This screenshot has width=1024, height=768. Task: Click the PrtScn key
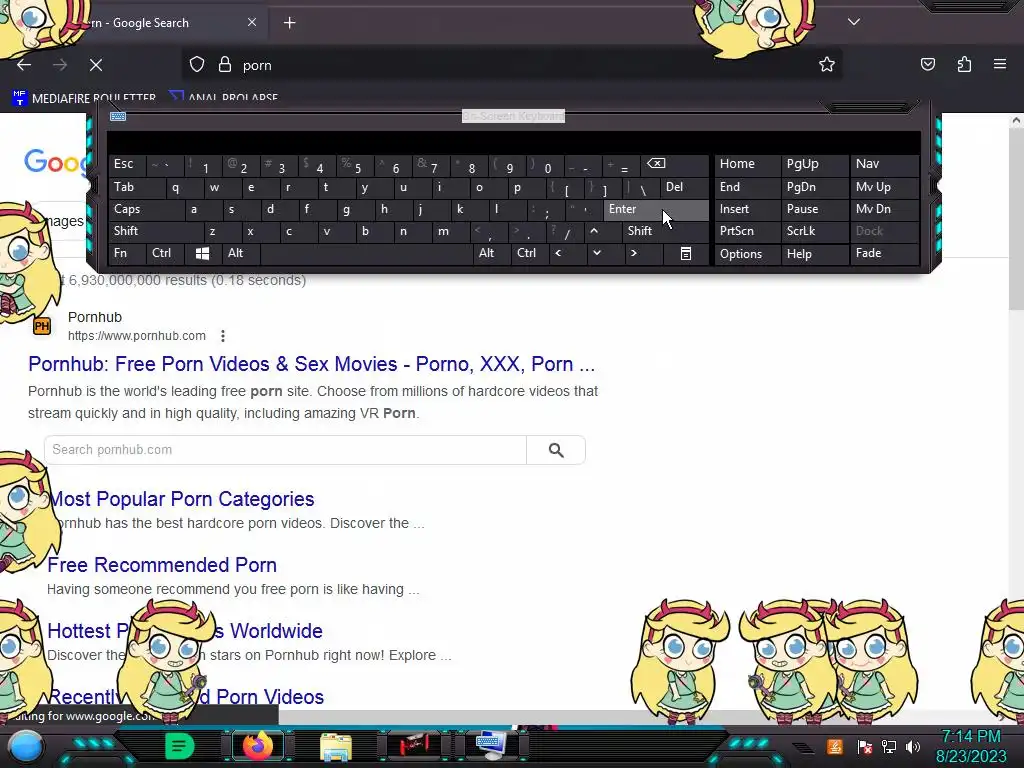click(x=747, y=231)
